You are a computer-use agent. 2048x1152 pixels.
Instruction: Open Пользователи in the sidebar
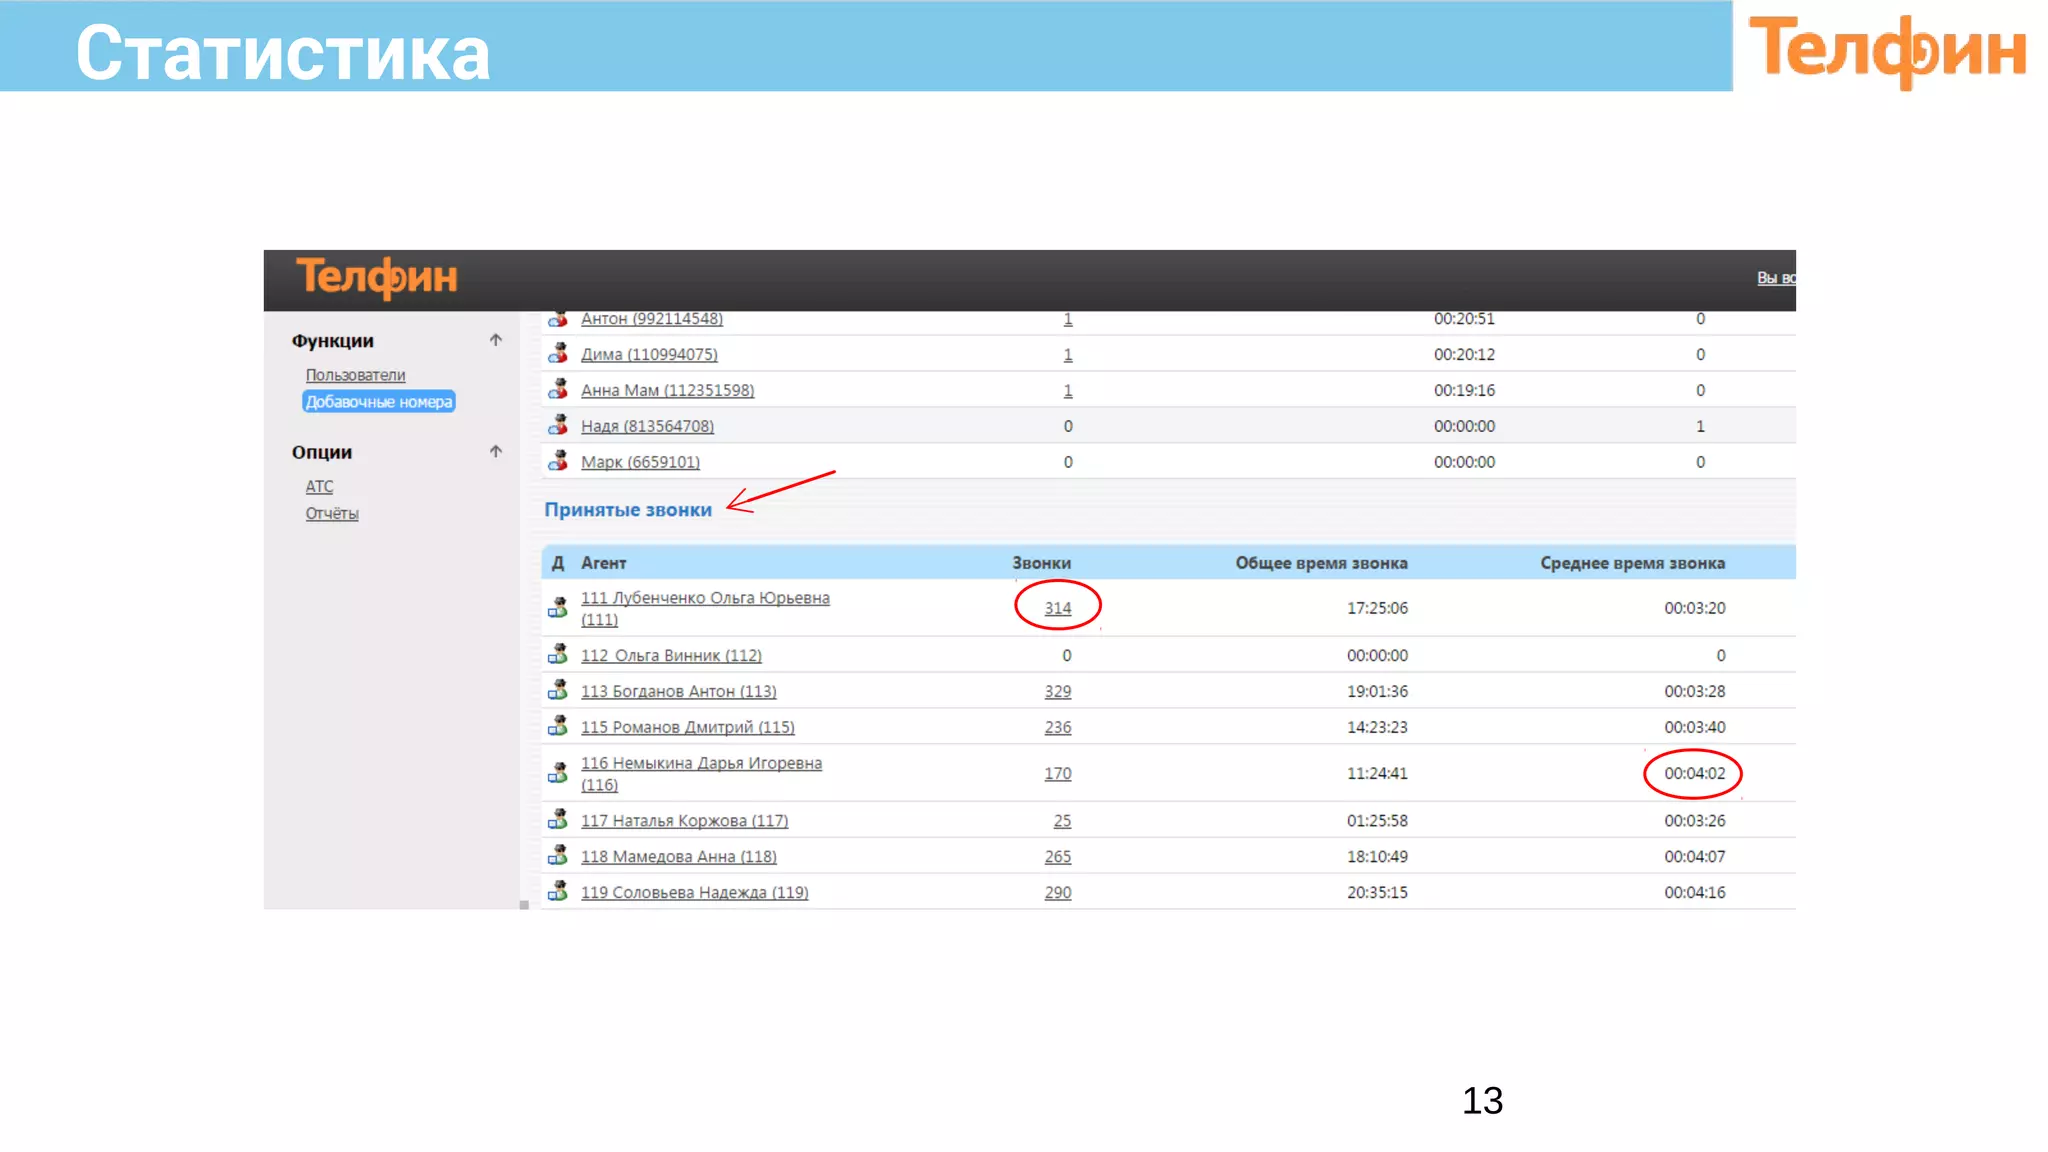355,375
